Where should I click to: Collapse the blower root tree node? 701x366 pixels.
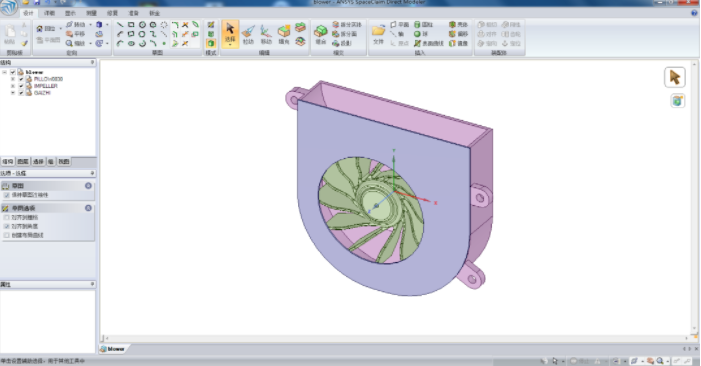click(x=4, y=72)
